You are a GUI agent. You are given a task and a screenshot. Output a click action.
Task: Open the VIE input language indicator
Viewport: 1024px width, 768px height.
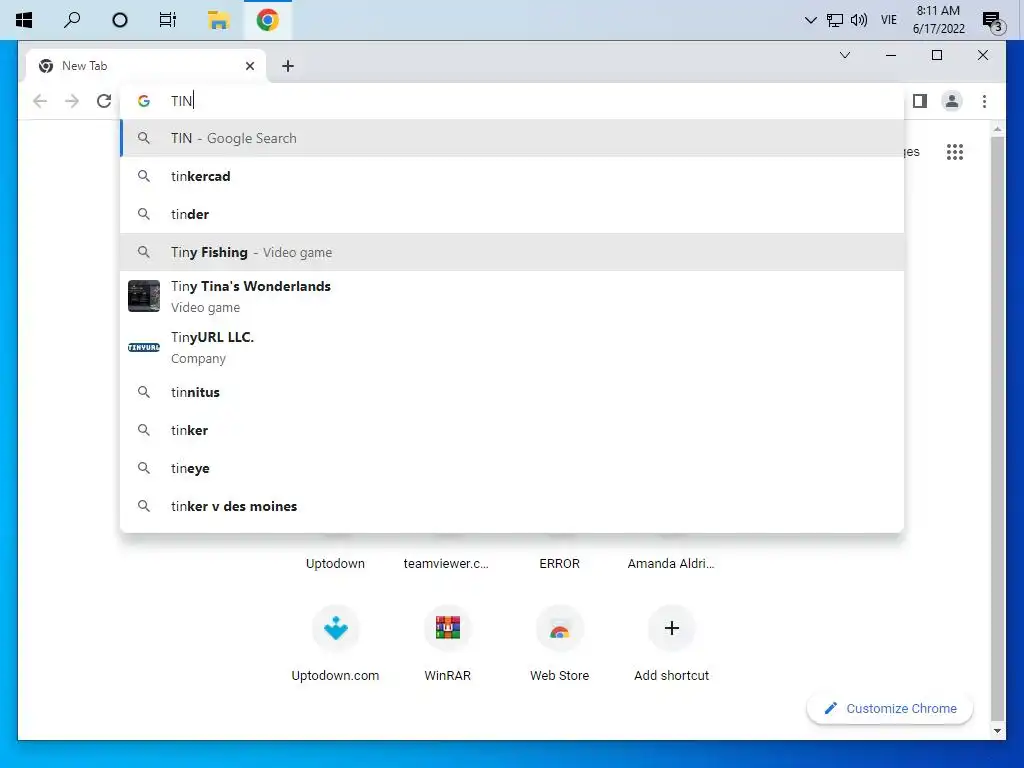coord(889,20)
